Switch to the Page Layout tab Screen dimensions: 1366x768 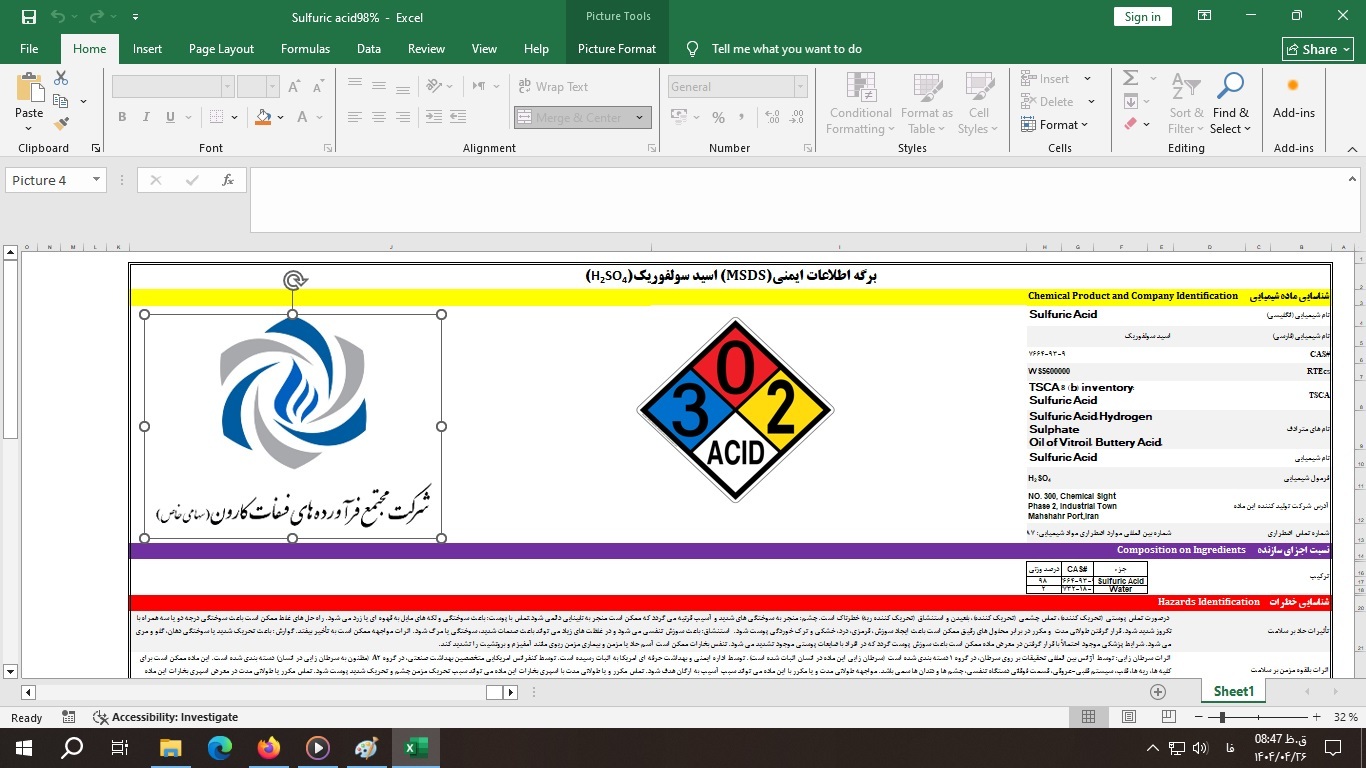point(221,48)
